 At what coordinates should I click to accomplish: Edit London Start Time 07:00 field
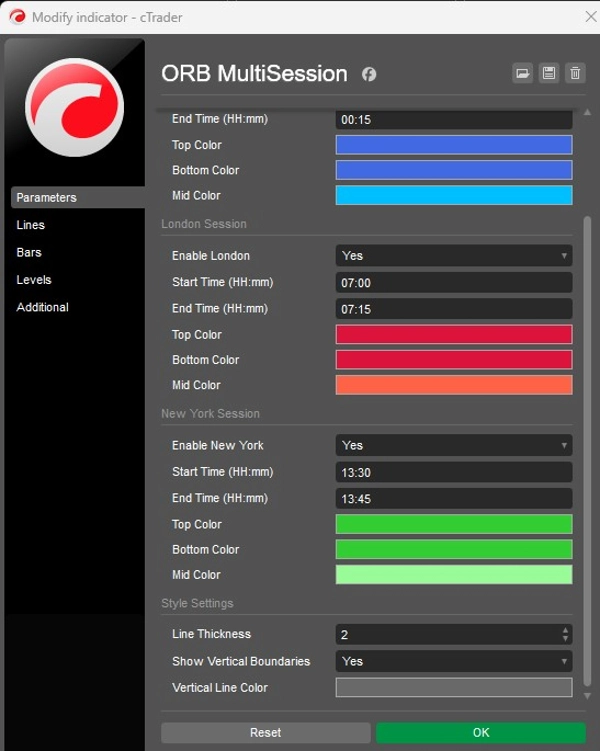coord(454,283)
